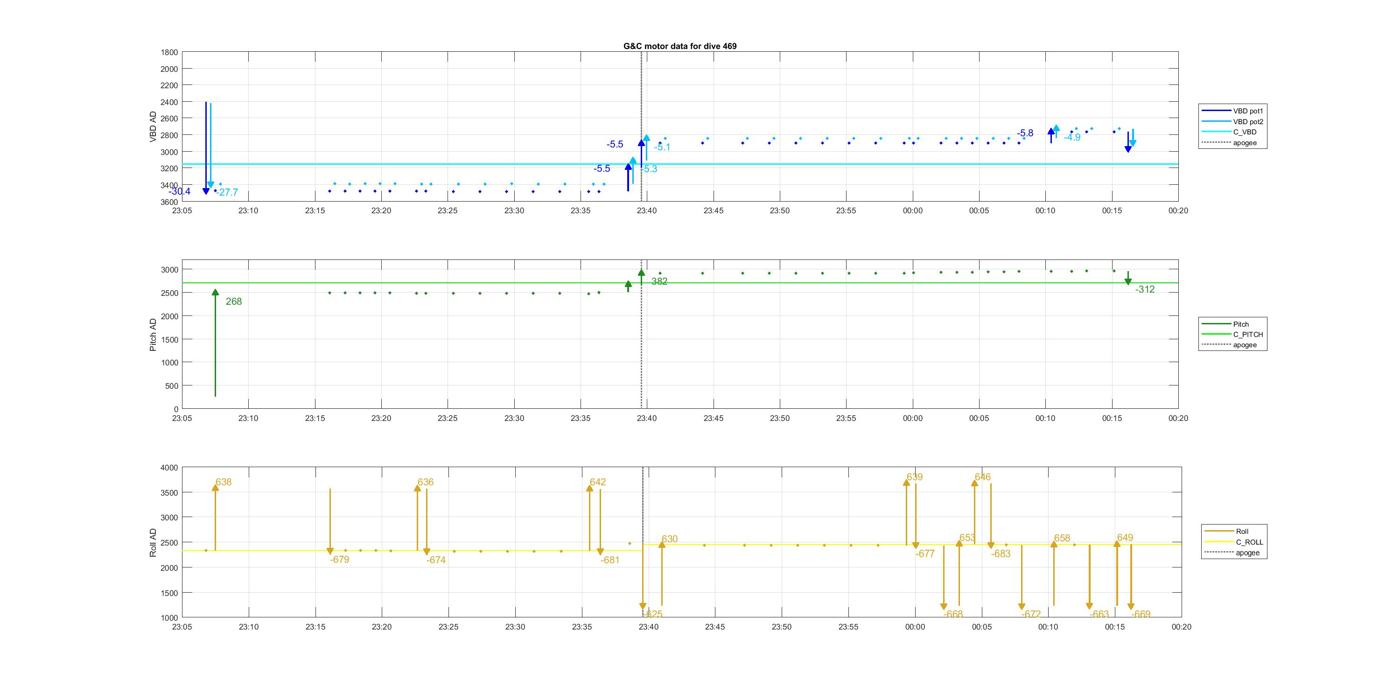Click the roll arrow labeled 638
1400x693 pixels.
[x=215, y=516]
